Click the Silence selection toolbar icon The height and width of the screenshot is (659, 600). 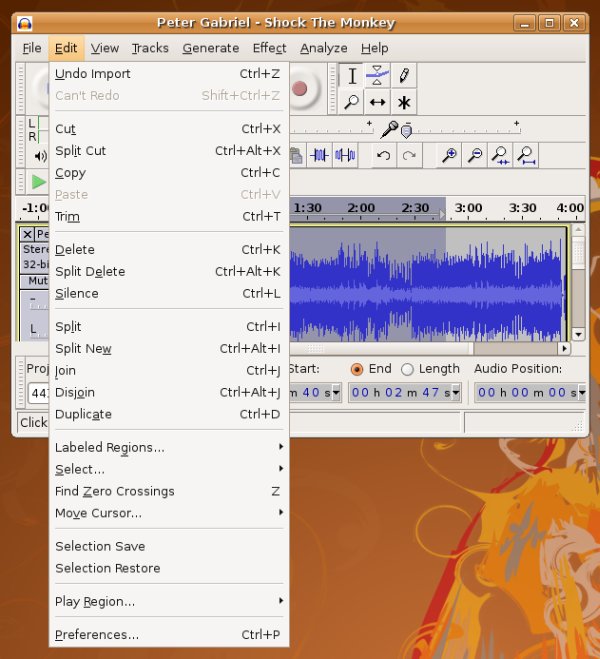pos(345,156)
